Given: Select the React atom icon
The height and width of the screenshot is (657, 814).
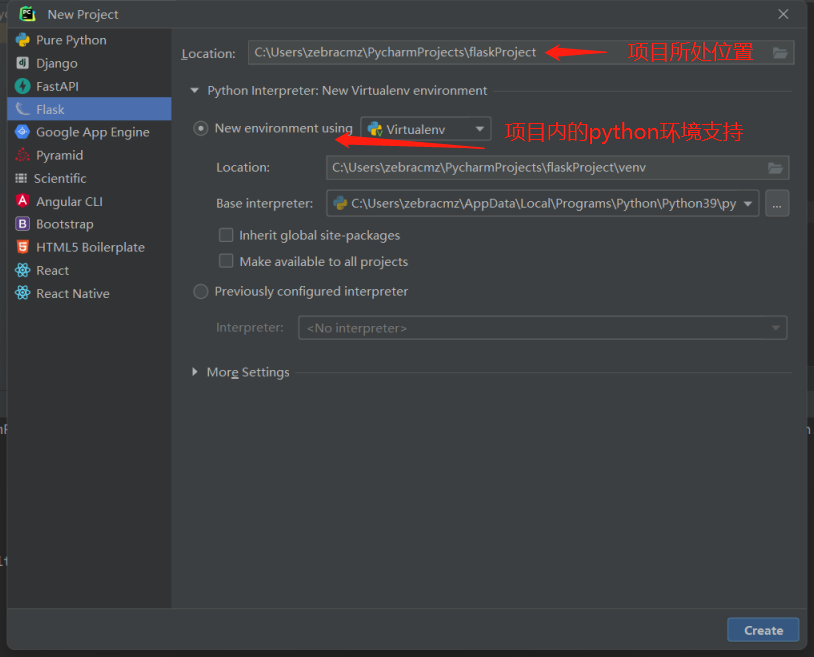Looking at the screenshot, I should point(22,270).
